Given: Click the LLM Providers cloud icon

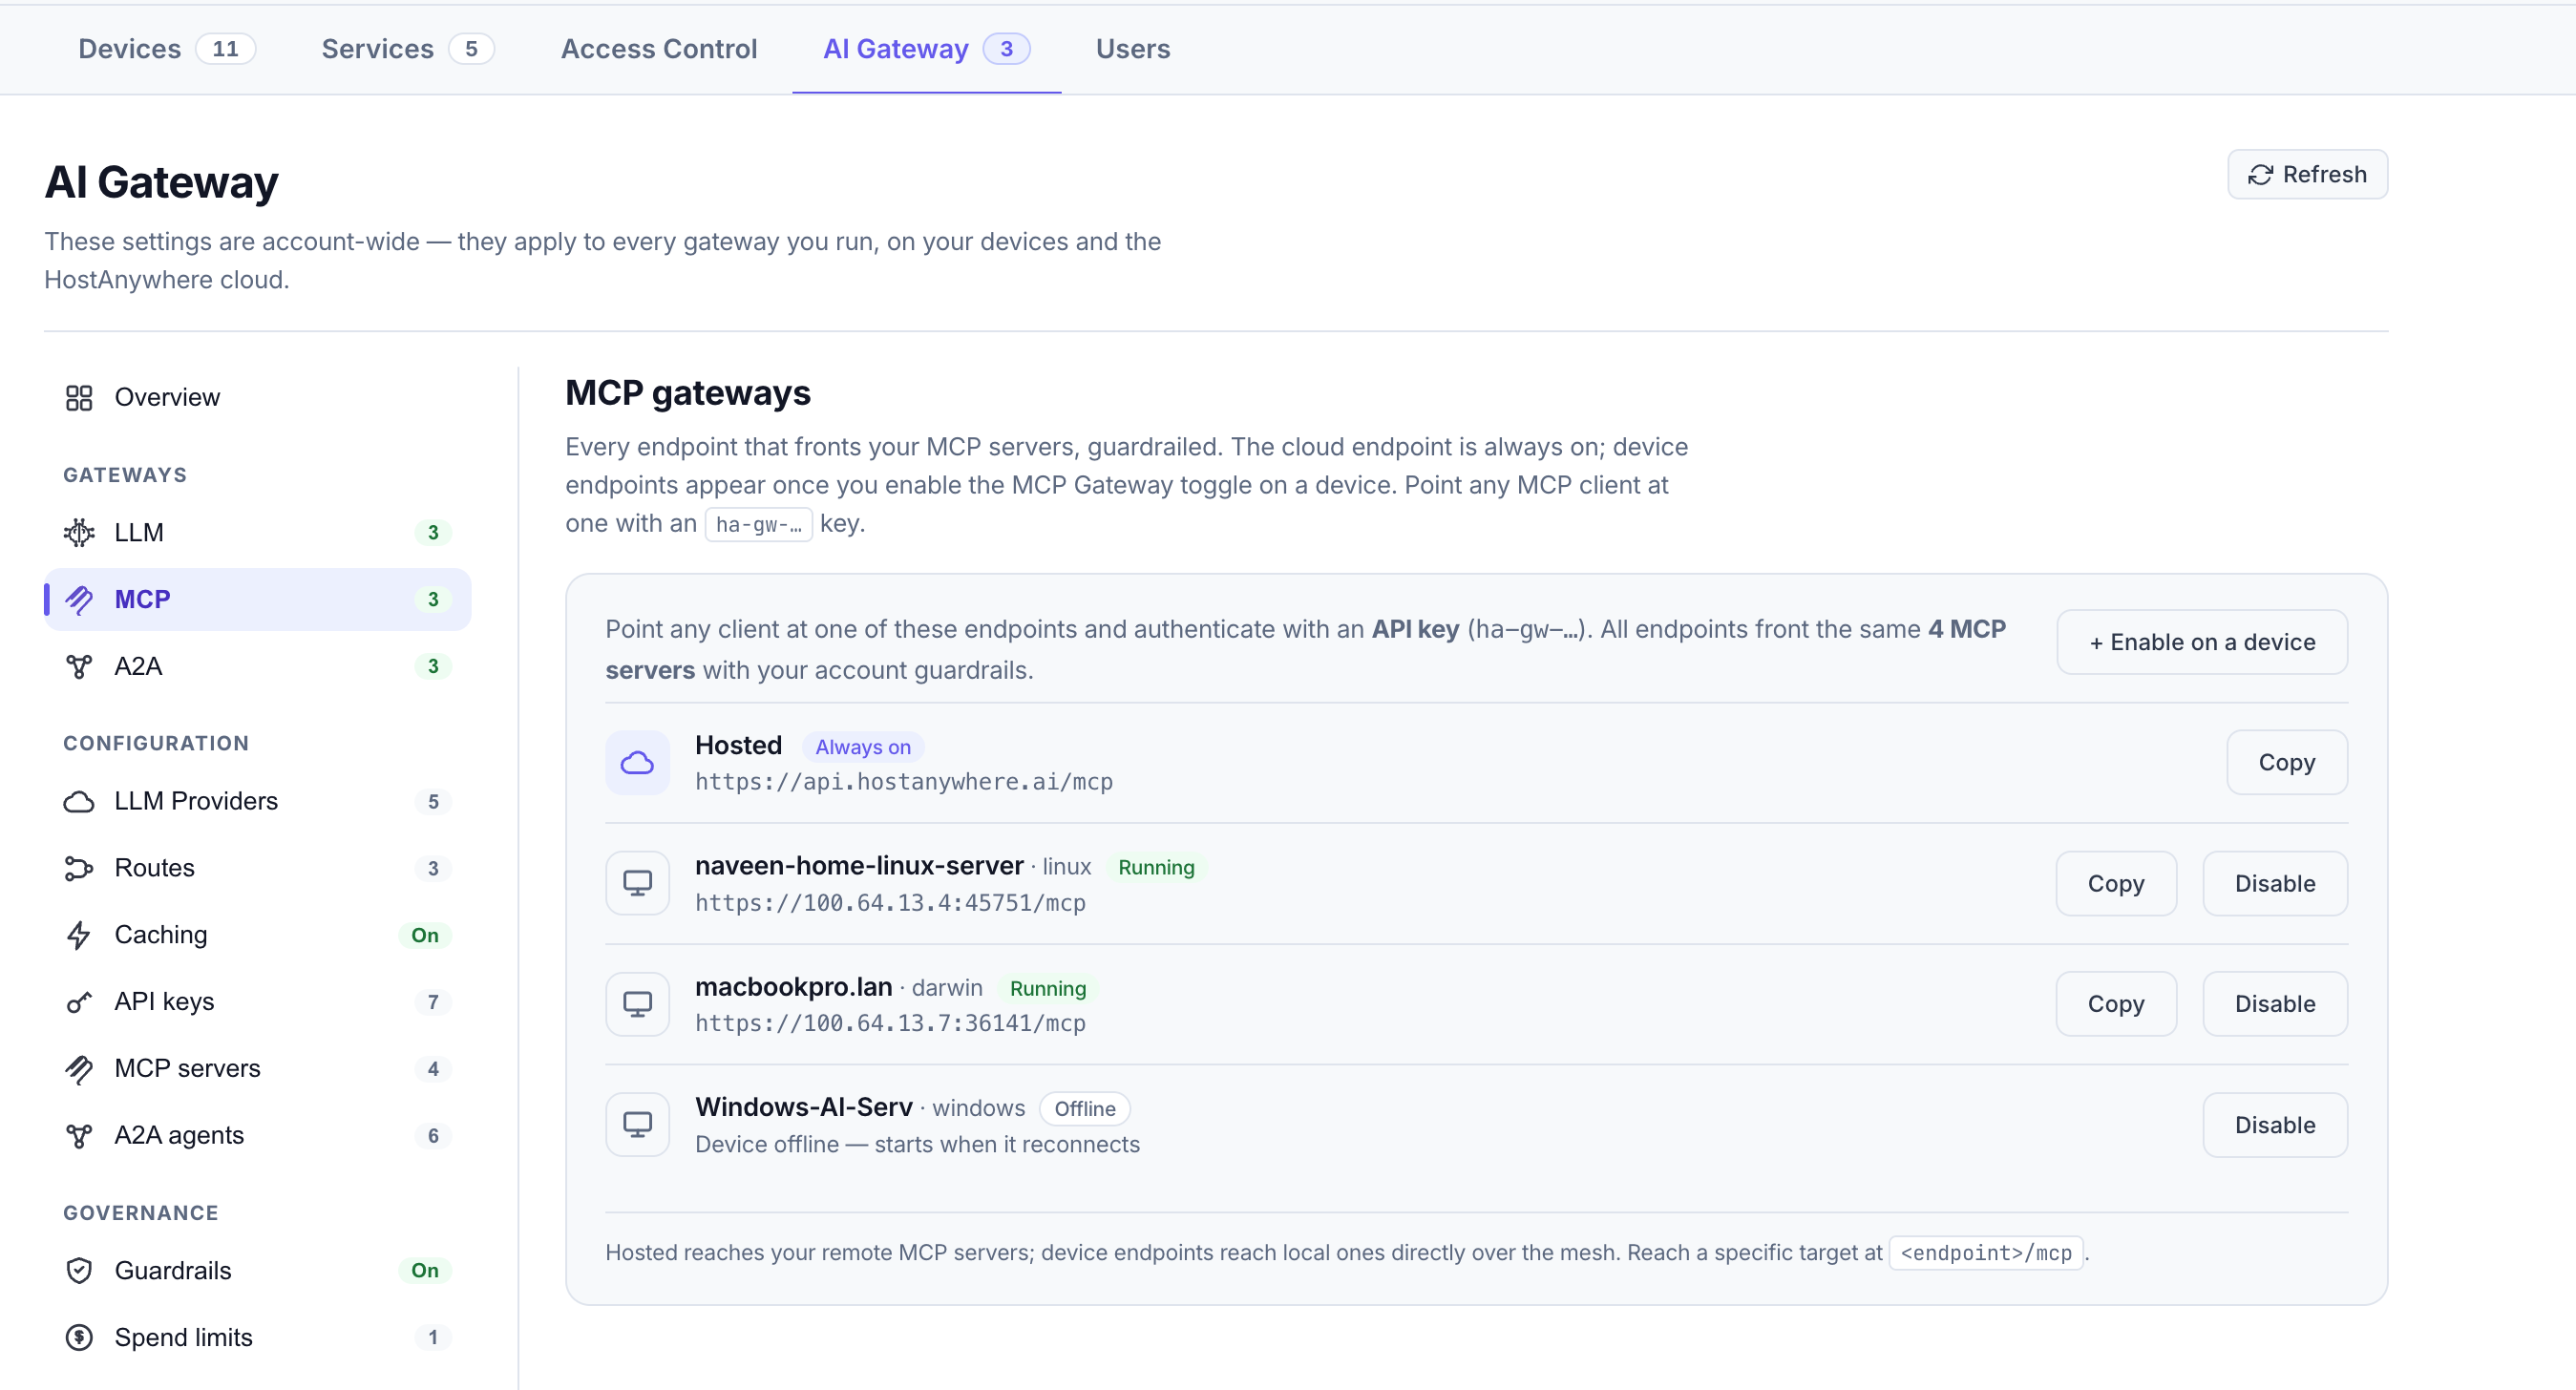Looking at the screenshot, I should click(x=79, y=802).
